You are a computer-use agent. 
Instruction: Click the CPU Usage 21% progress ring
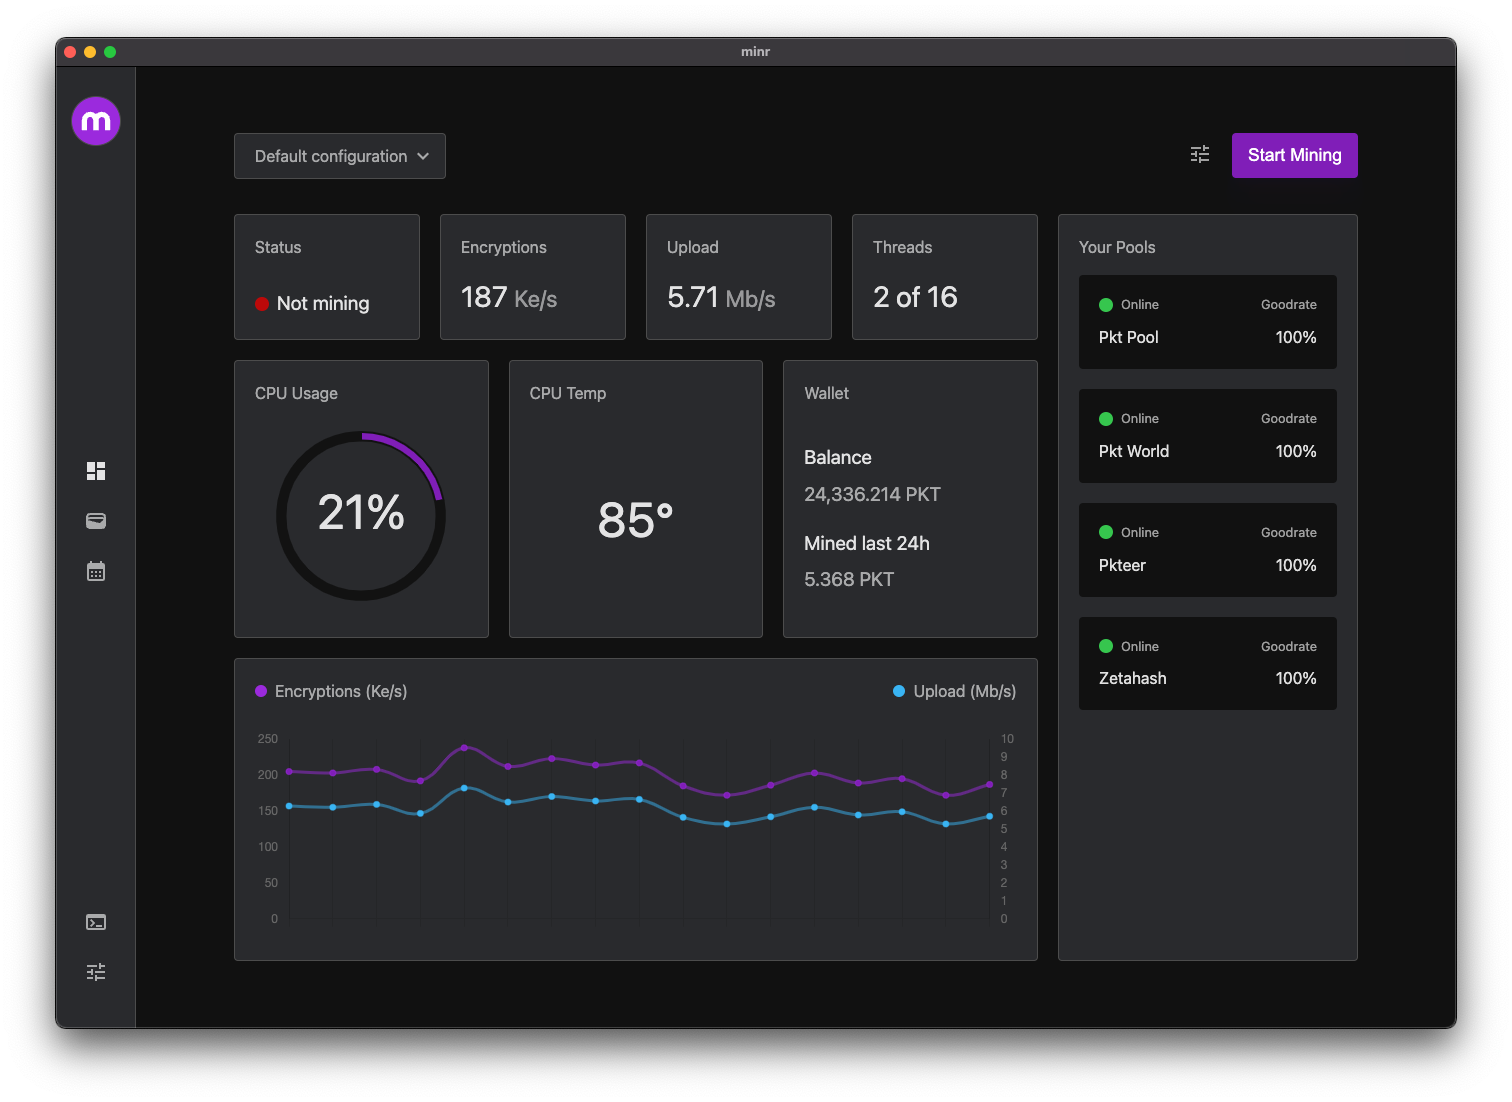click(x=361, y=515)
